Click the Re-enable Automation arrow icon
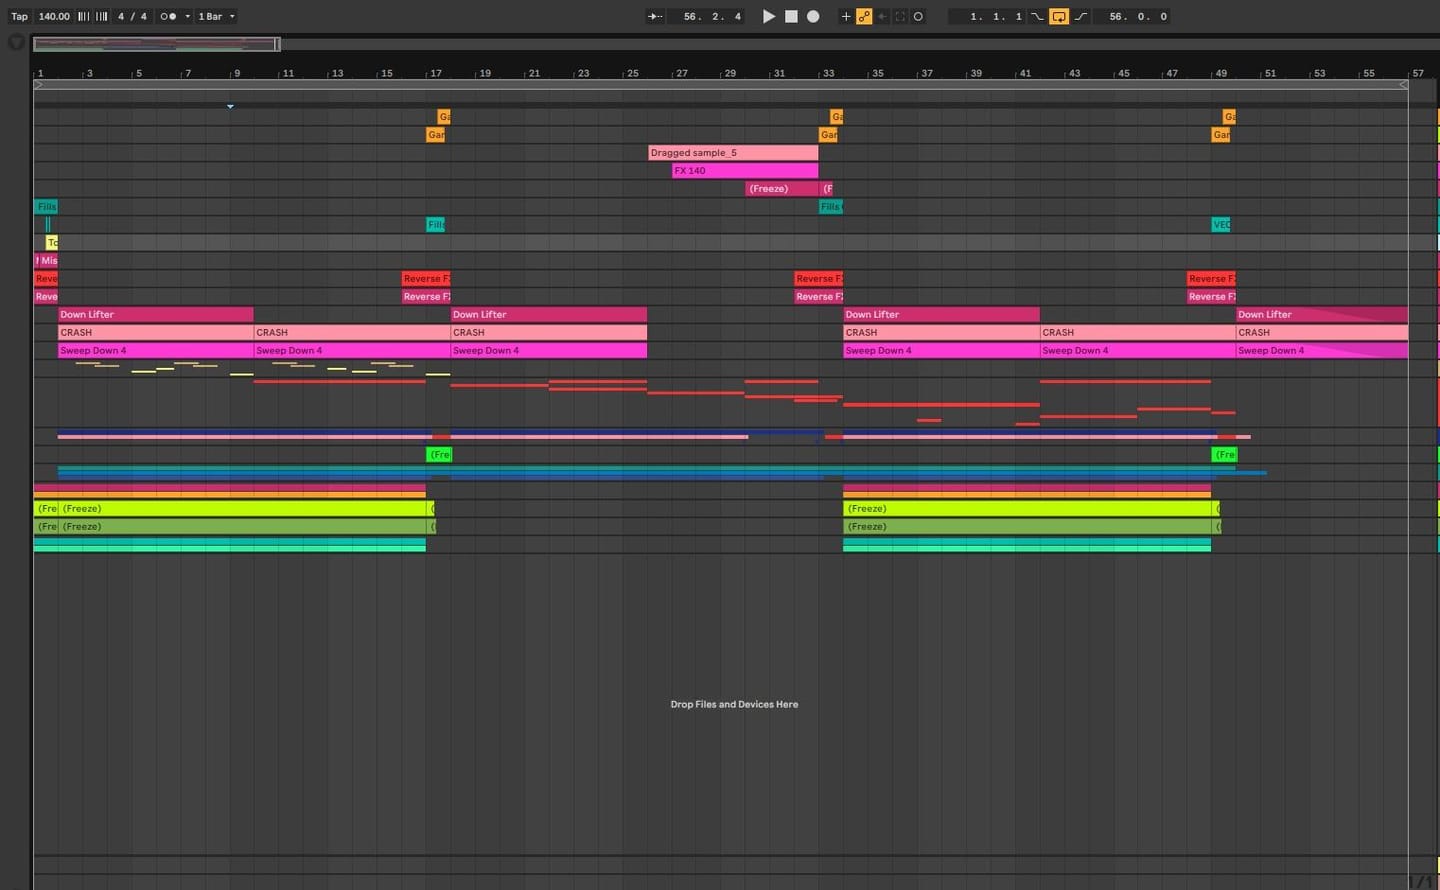The height and width of the screenshot is (890, 1440). [x=882, y=16]
